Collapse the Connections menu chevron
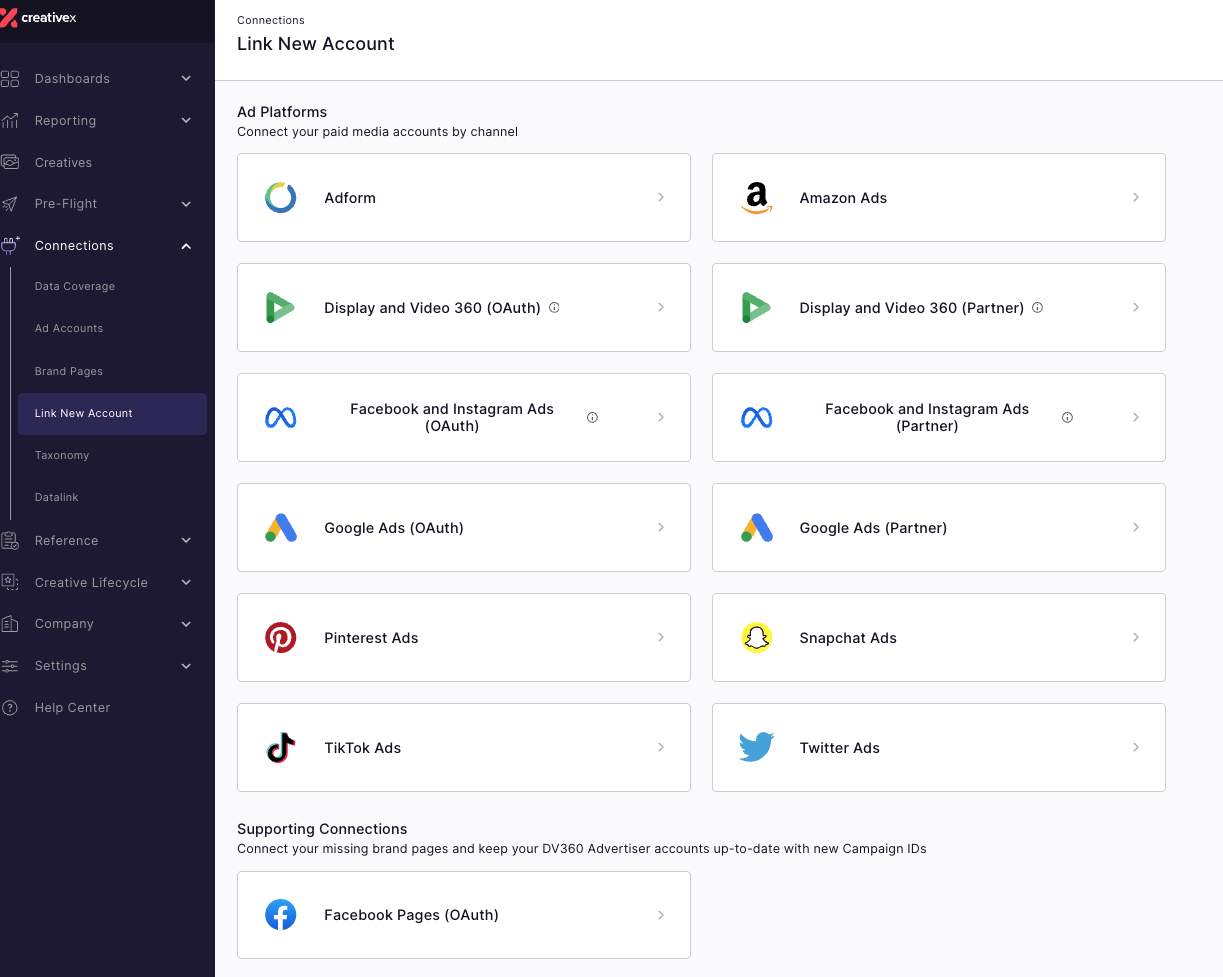 click(186, 246)
